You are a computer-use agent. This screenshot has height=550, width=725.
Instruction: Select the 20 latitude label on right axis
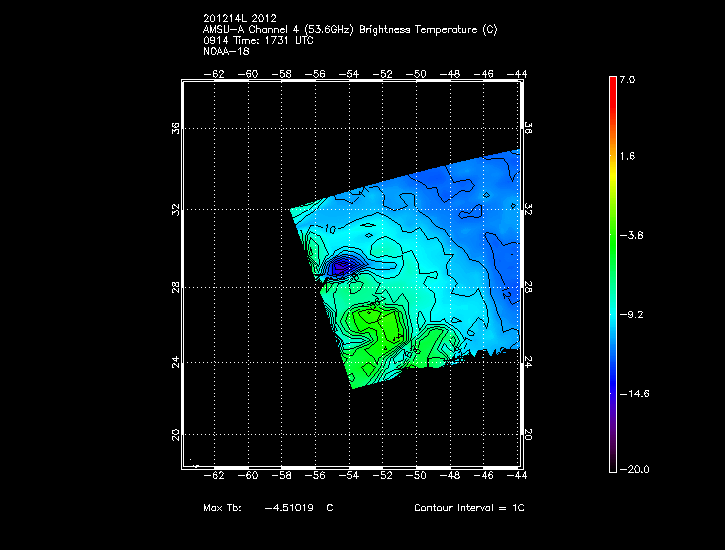(528, 435)
